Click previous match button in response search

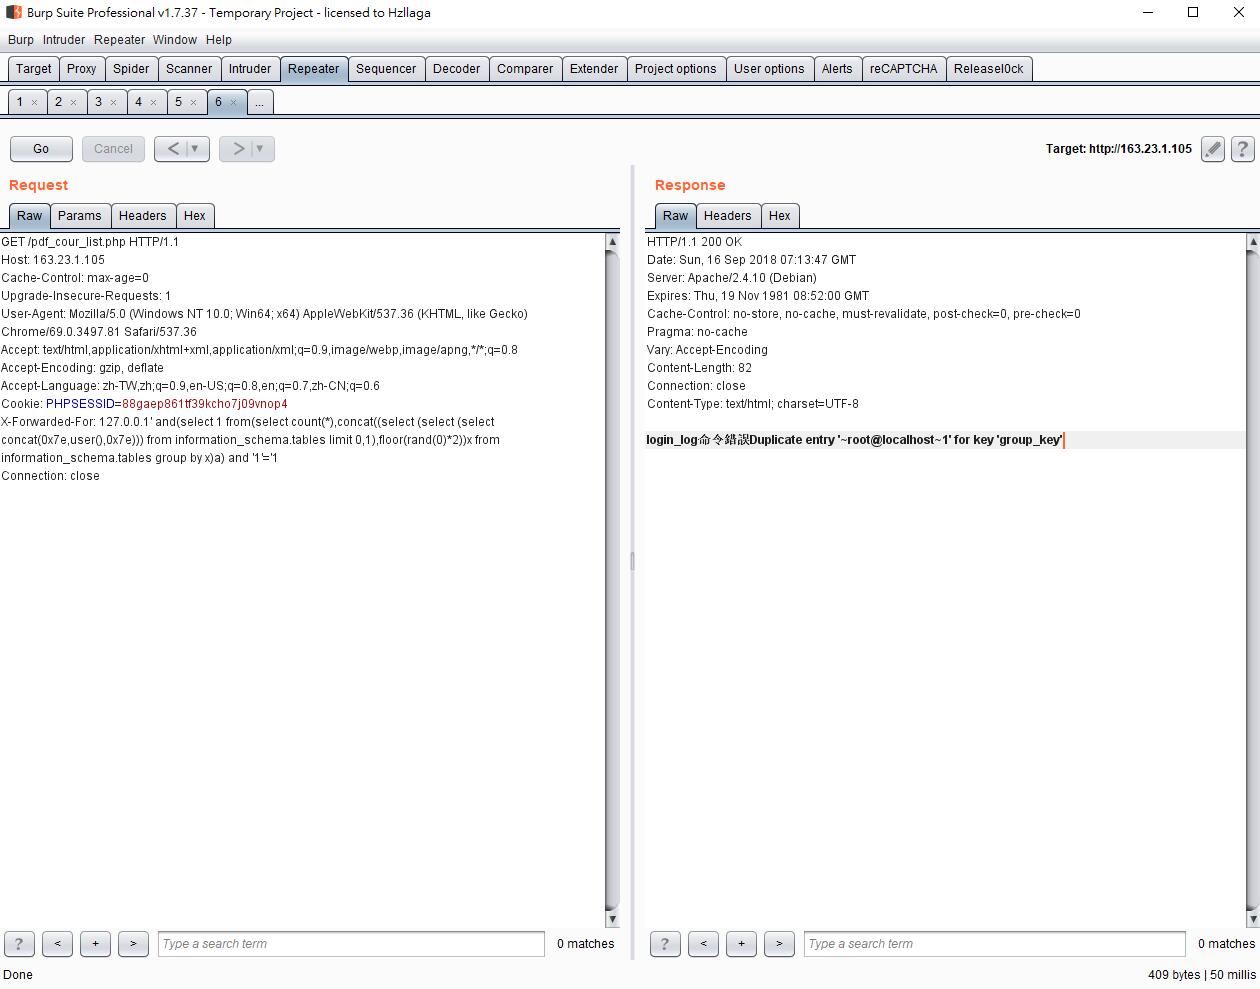[703, 943]
